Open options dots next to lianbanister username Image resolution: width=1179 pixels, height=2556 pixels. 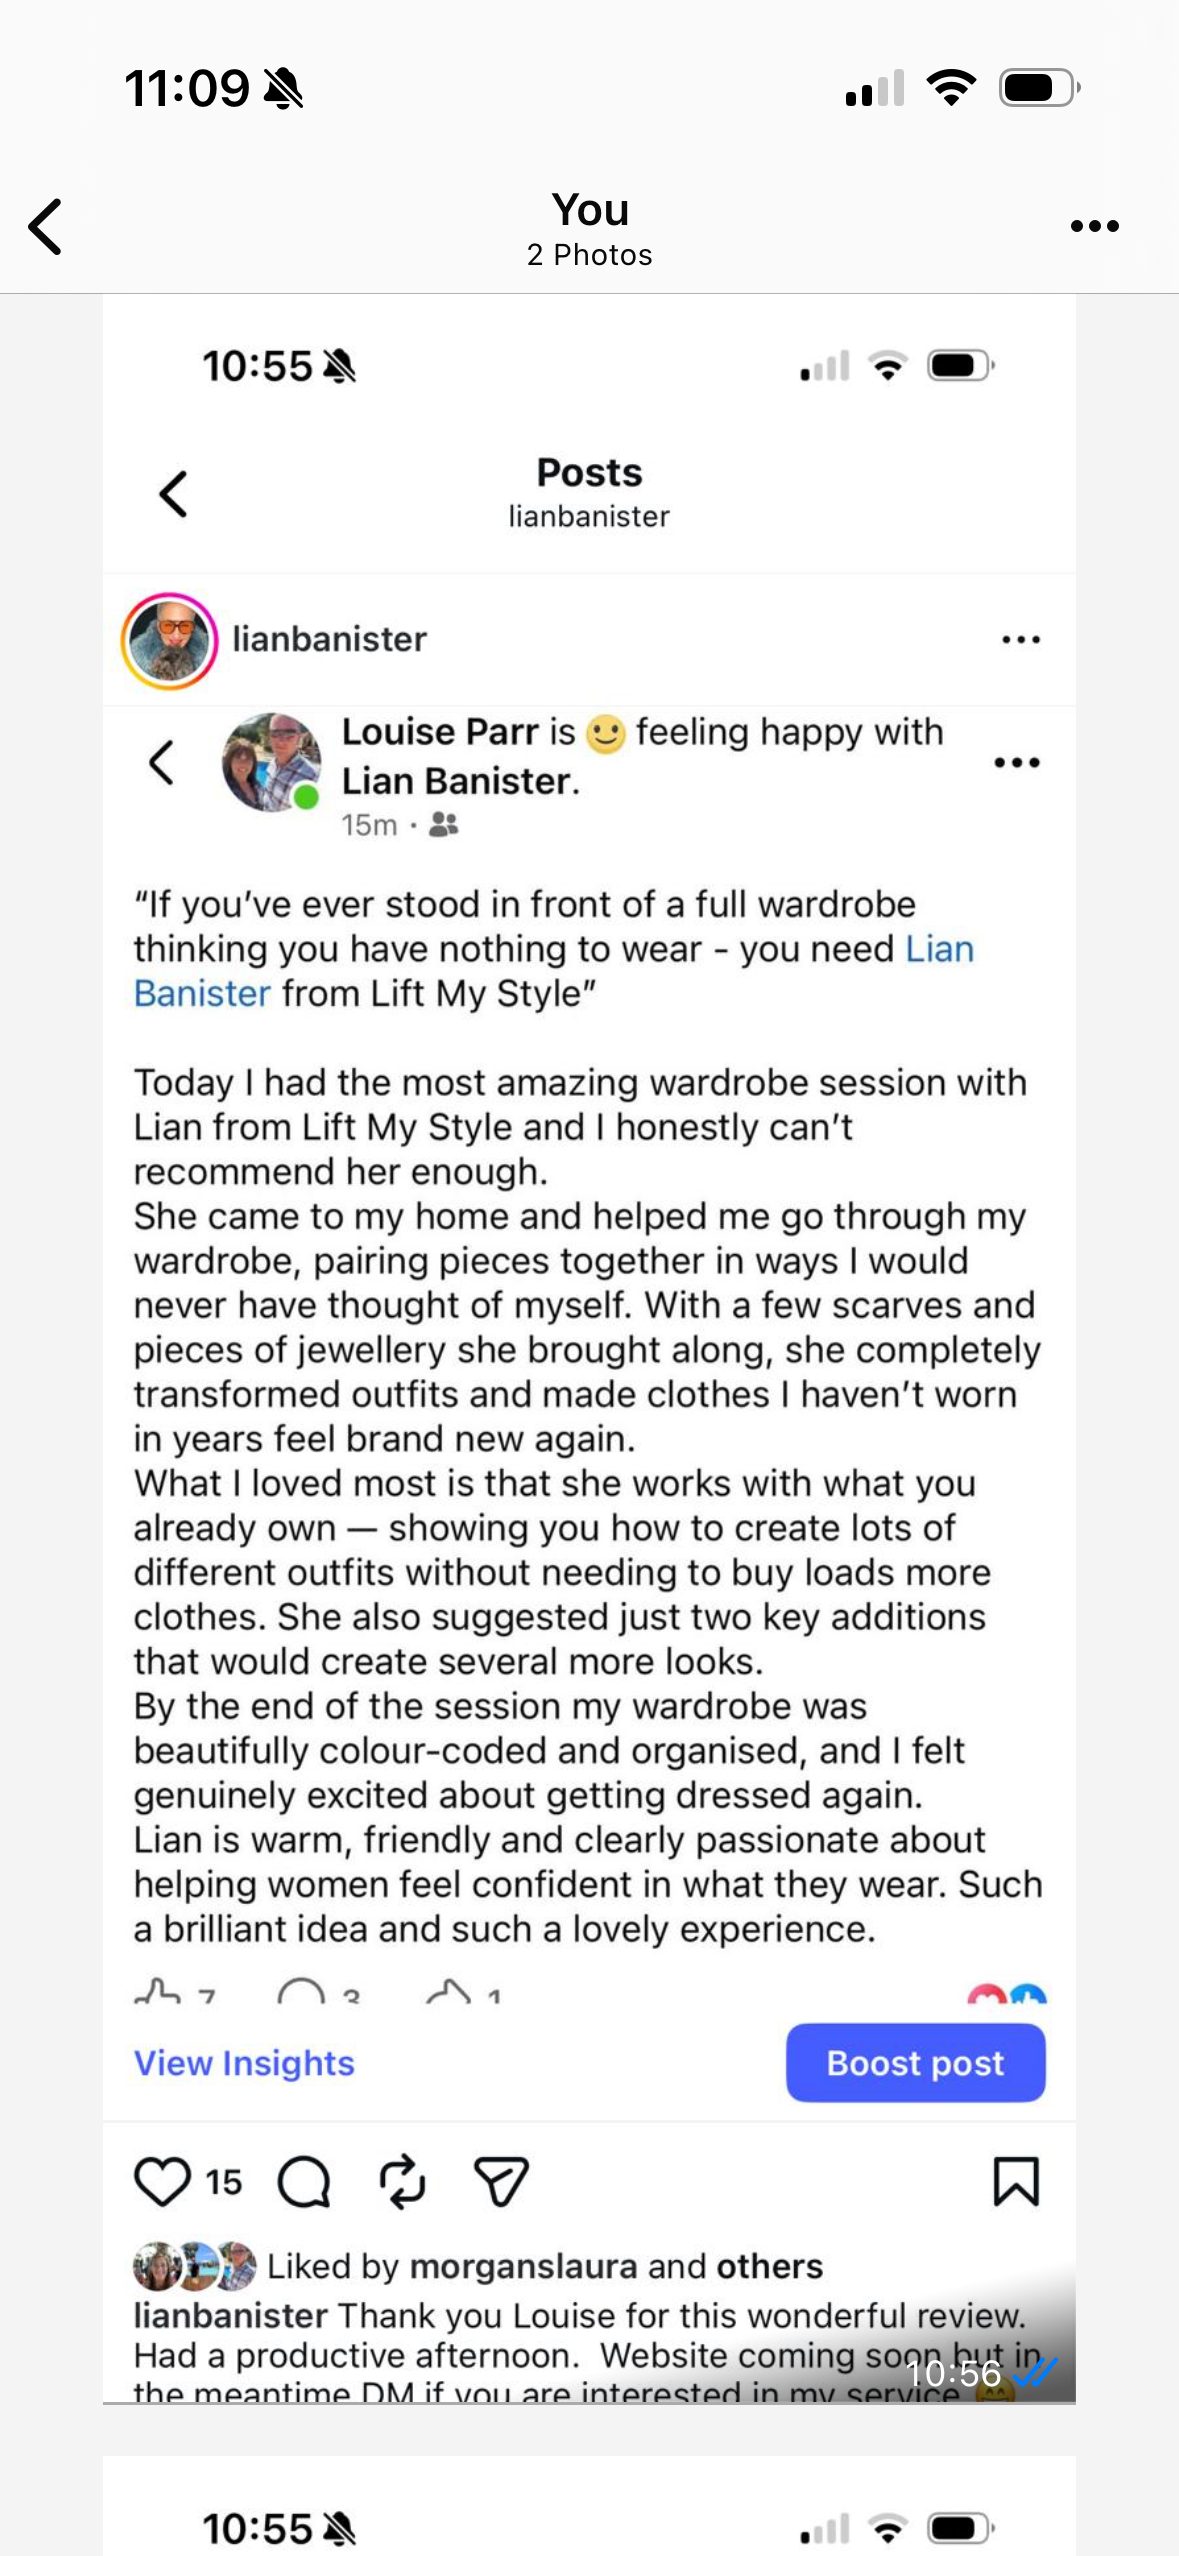click(x=1021, y=640)
